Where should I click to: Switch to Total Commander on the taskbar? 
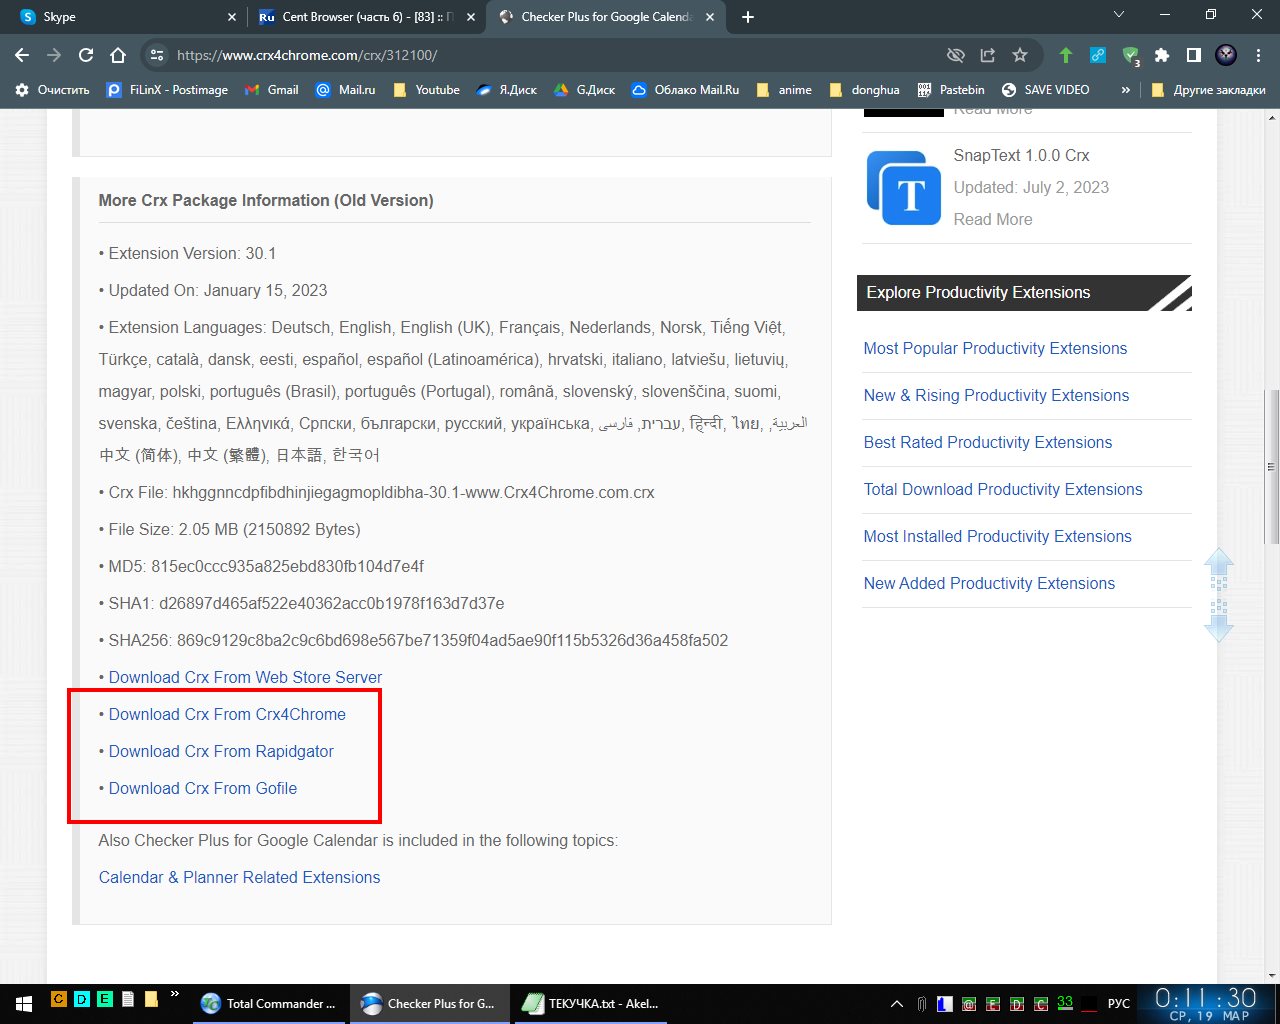coord(268,1003)
